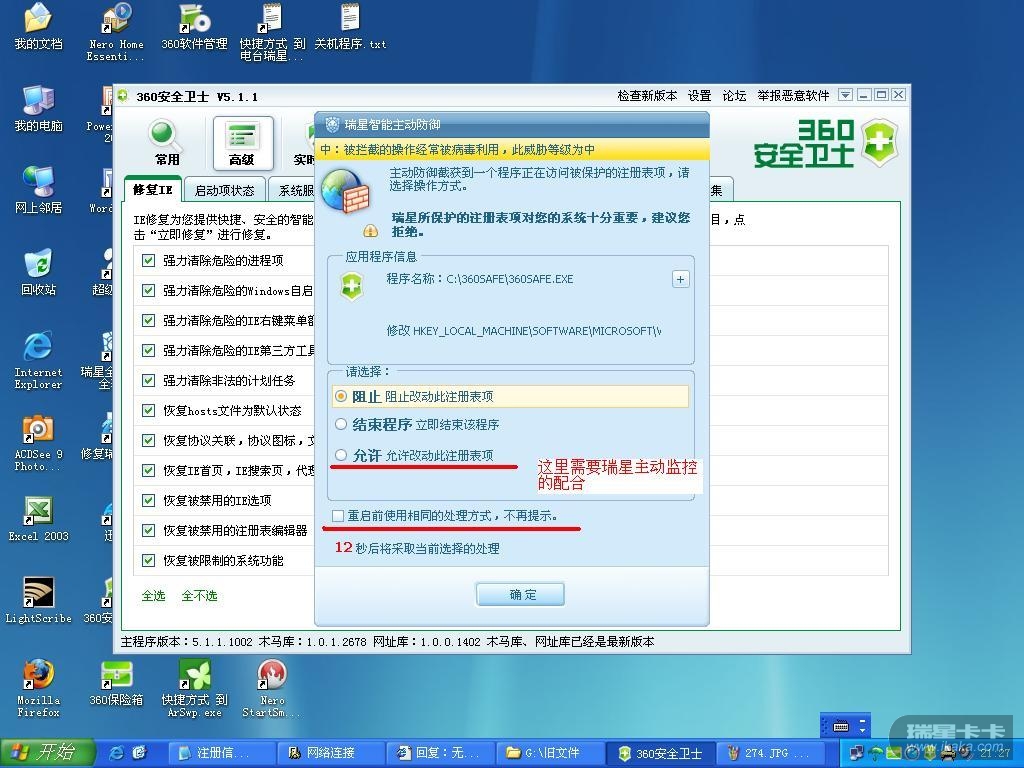Screen dimensions: 1024x768
Task: Switch to 网络连接 taskbar window
Action: 331,753
